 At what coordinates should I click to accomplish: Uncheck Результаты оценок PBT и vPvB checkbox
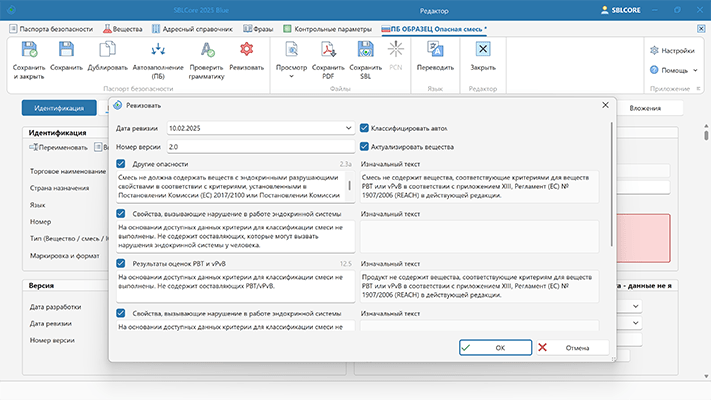pyautogui.click(x=121, y=263)
